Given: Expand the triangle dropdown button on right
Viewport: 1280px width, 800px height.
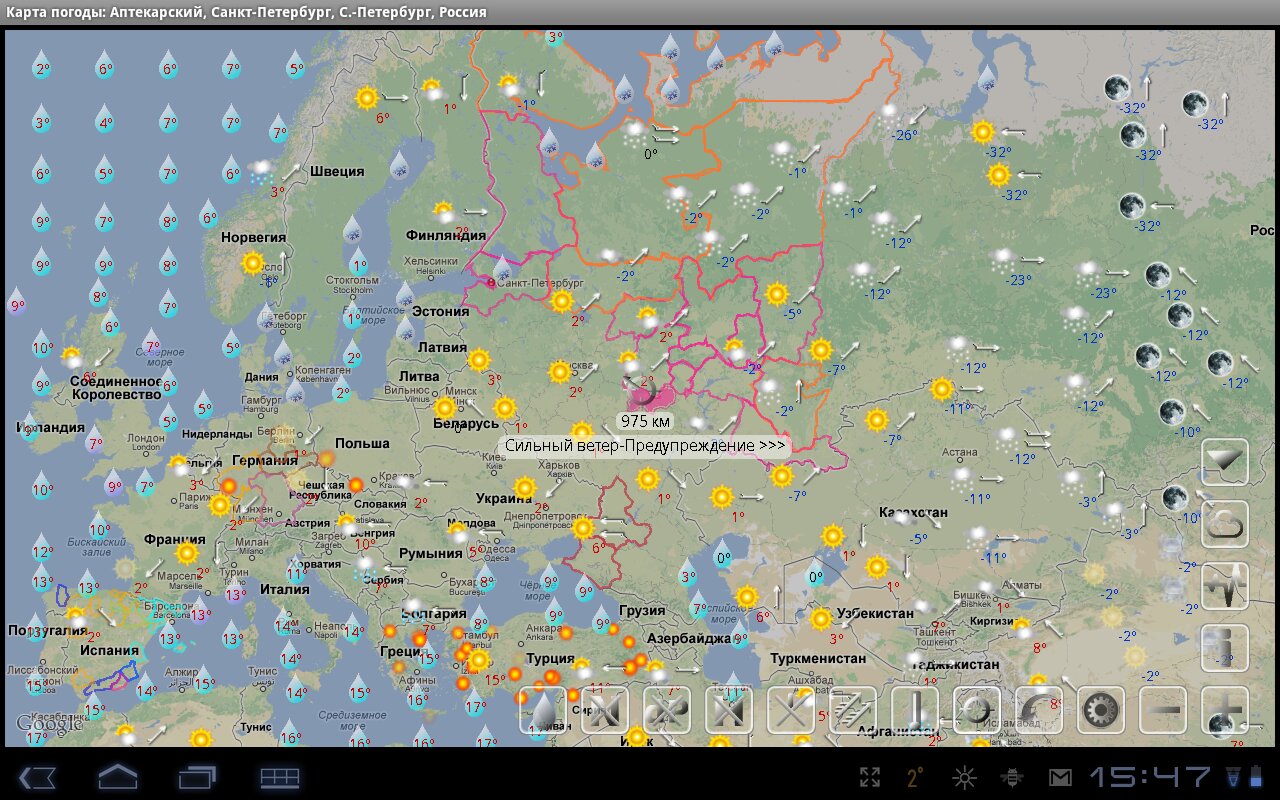Looking at the screenshot, I should (x=1225, y=462).
